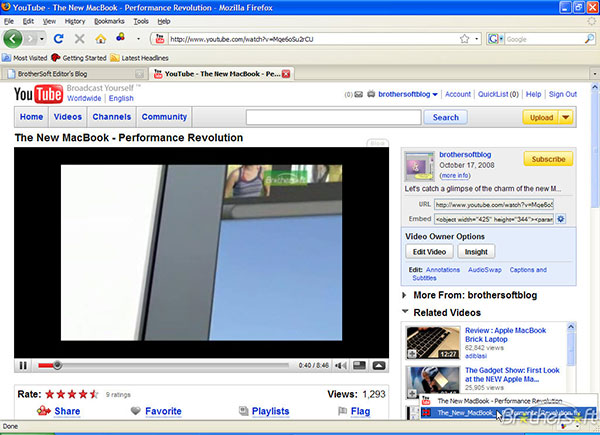Viewport: 600px width, 435px height.
Task: Select the video URL text field
Action: coord(494,205)
